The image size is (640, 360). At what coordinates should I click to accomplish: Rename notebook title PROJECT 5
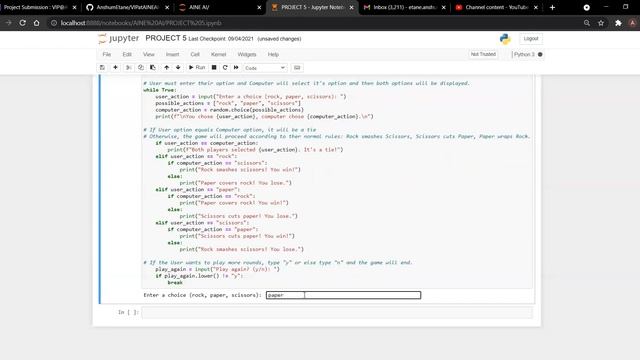pos(166,38)
